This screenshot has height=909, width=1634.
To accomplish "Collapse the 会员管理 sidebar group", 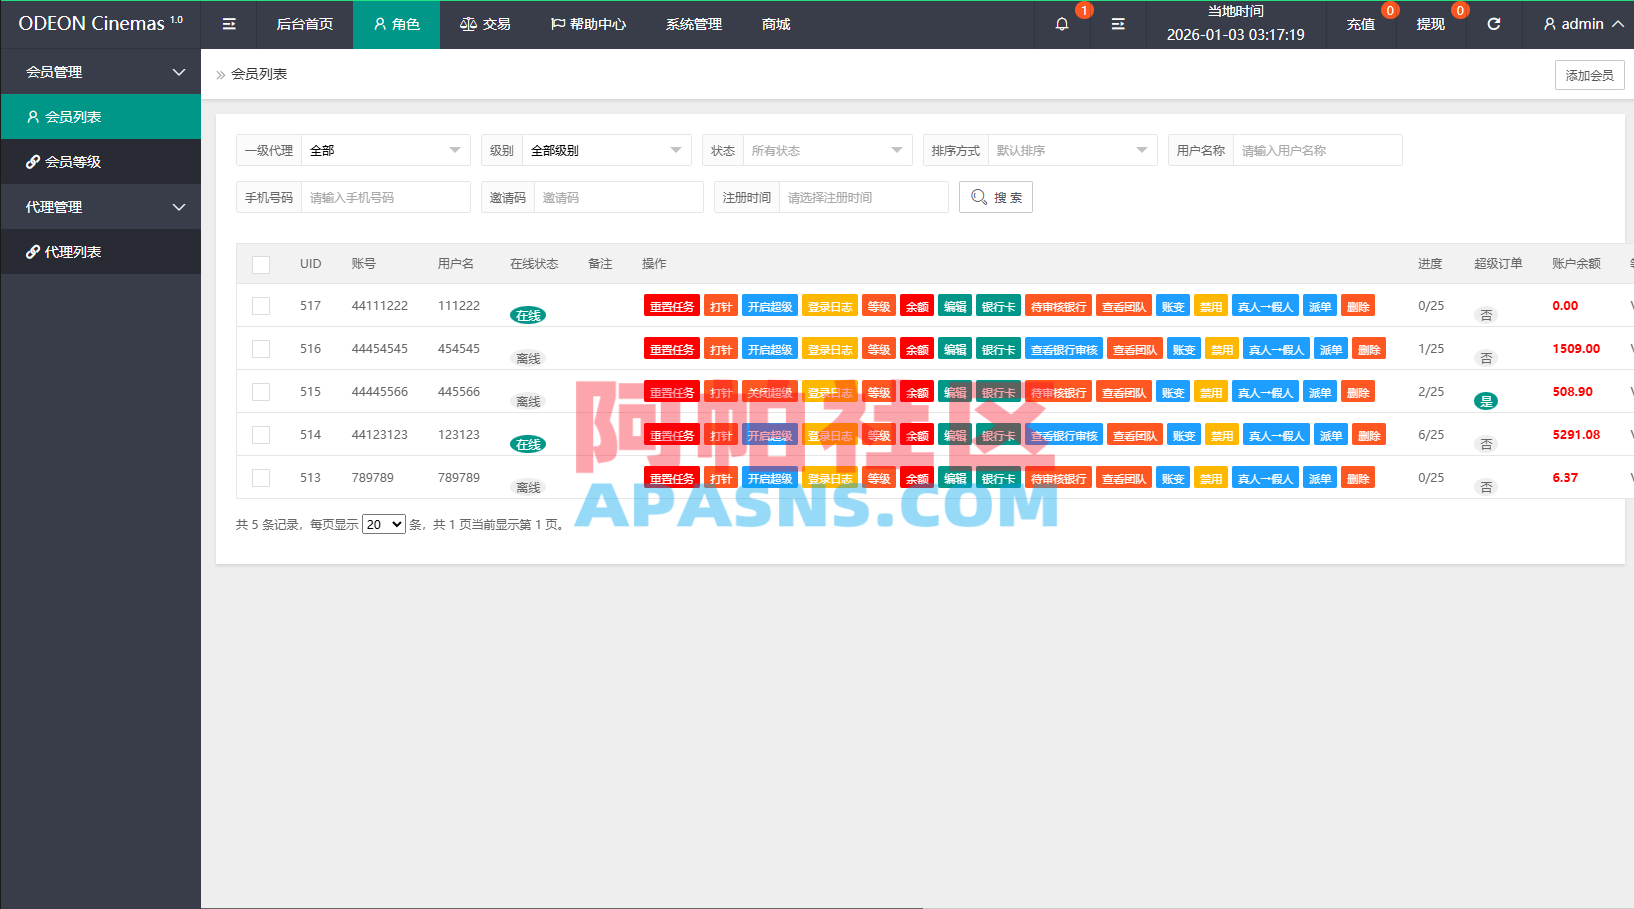I will [x=100, y=72].
